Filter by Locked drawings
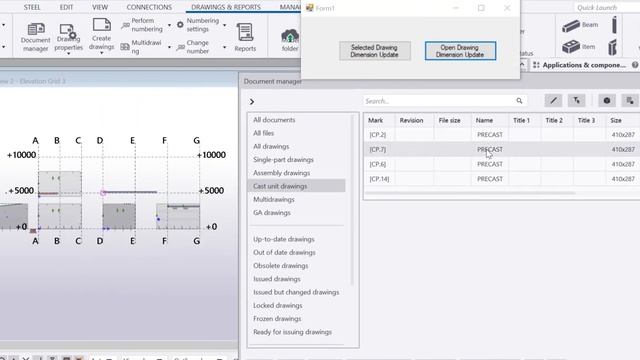This screenshot has height=360, width=640. click(278, 305)
